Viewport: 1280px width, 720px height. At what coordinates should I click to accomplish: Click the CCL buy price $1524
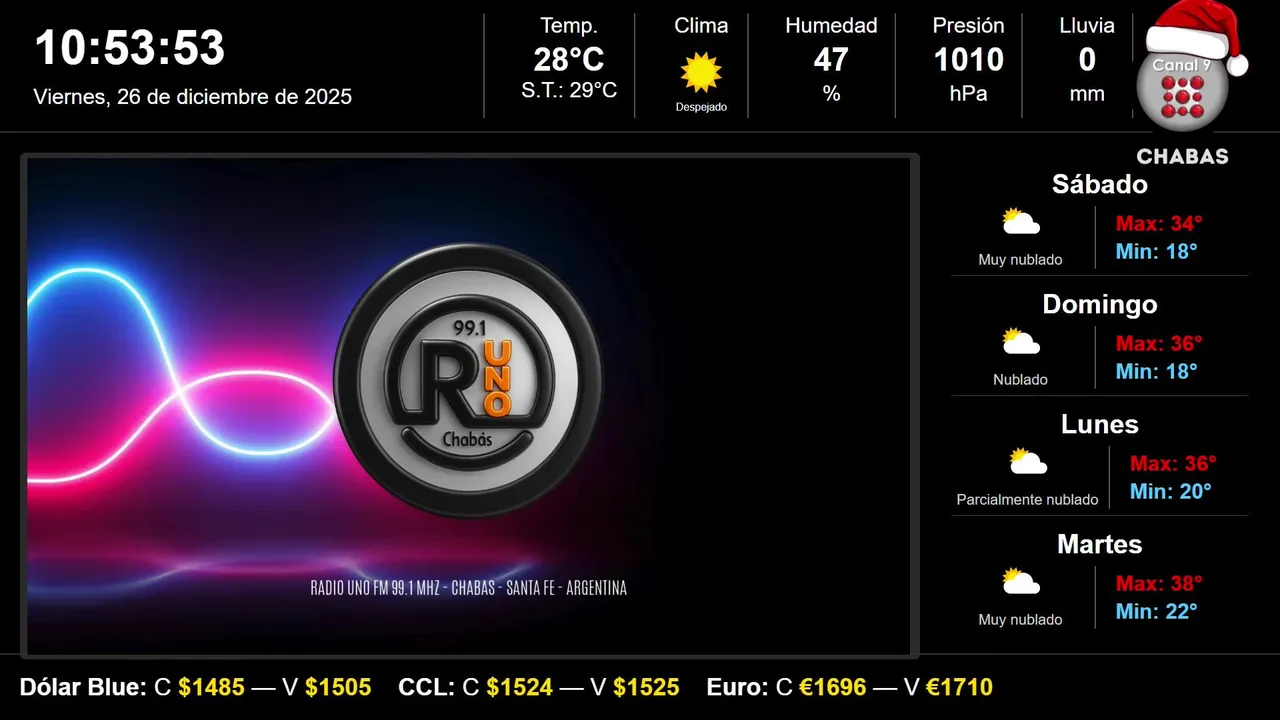[520, 687]
